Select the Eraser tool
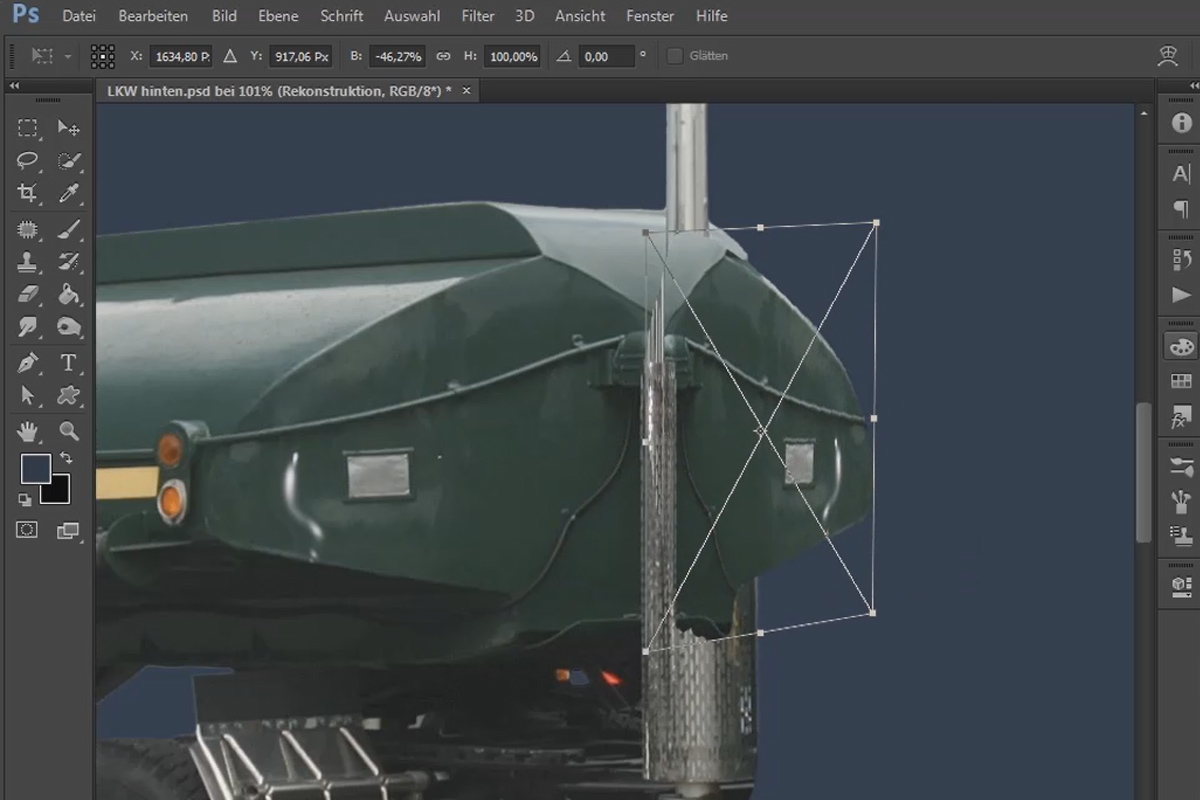1200x800 pixels. (x=27, y=295)
